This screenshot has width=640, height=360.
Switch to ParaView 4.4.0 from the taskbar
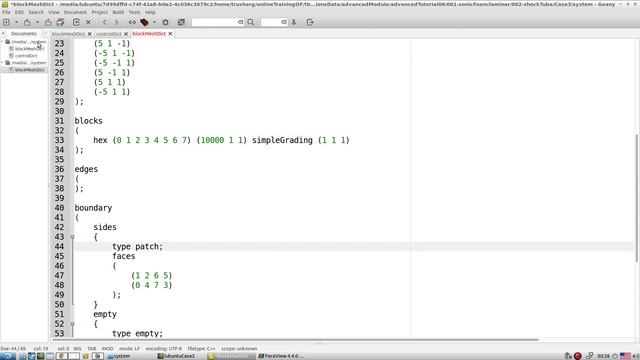click(281, 356)
